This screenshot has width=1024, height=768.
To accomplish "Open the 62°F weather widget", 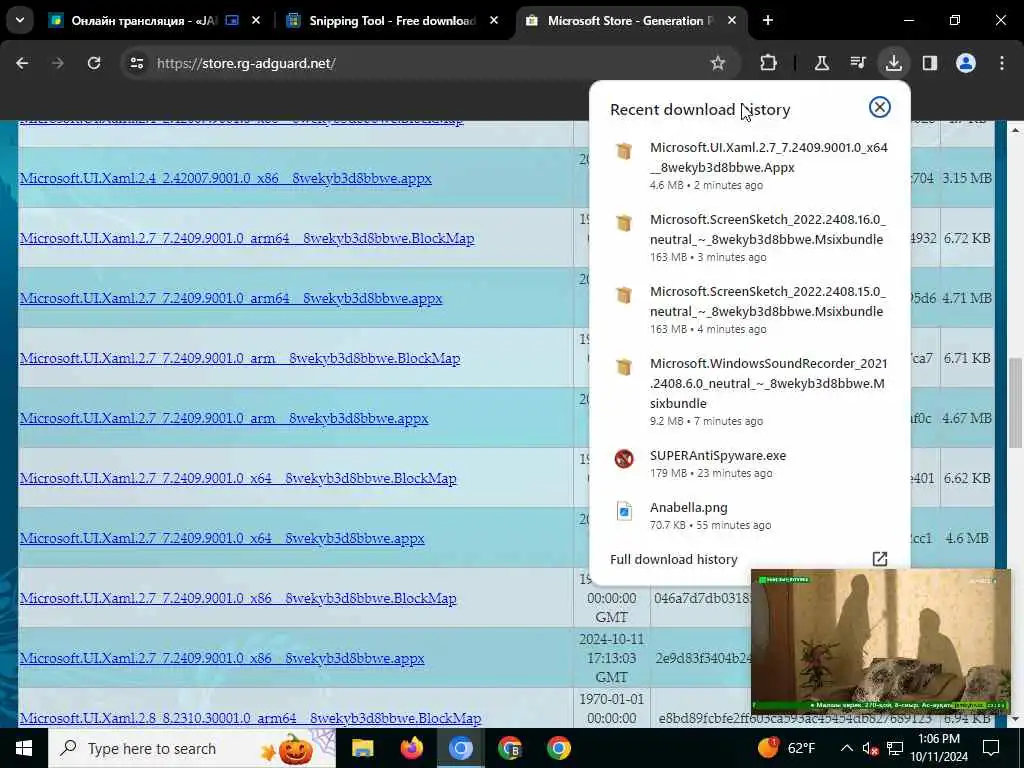I will (x=786, y=748).
